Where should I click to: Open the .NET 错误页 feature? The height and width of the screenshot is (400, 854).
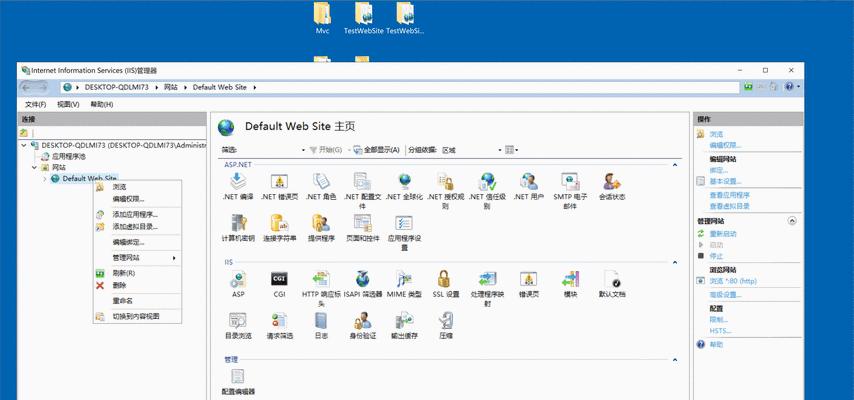tap(279, 186)
